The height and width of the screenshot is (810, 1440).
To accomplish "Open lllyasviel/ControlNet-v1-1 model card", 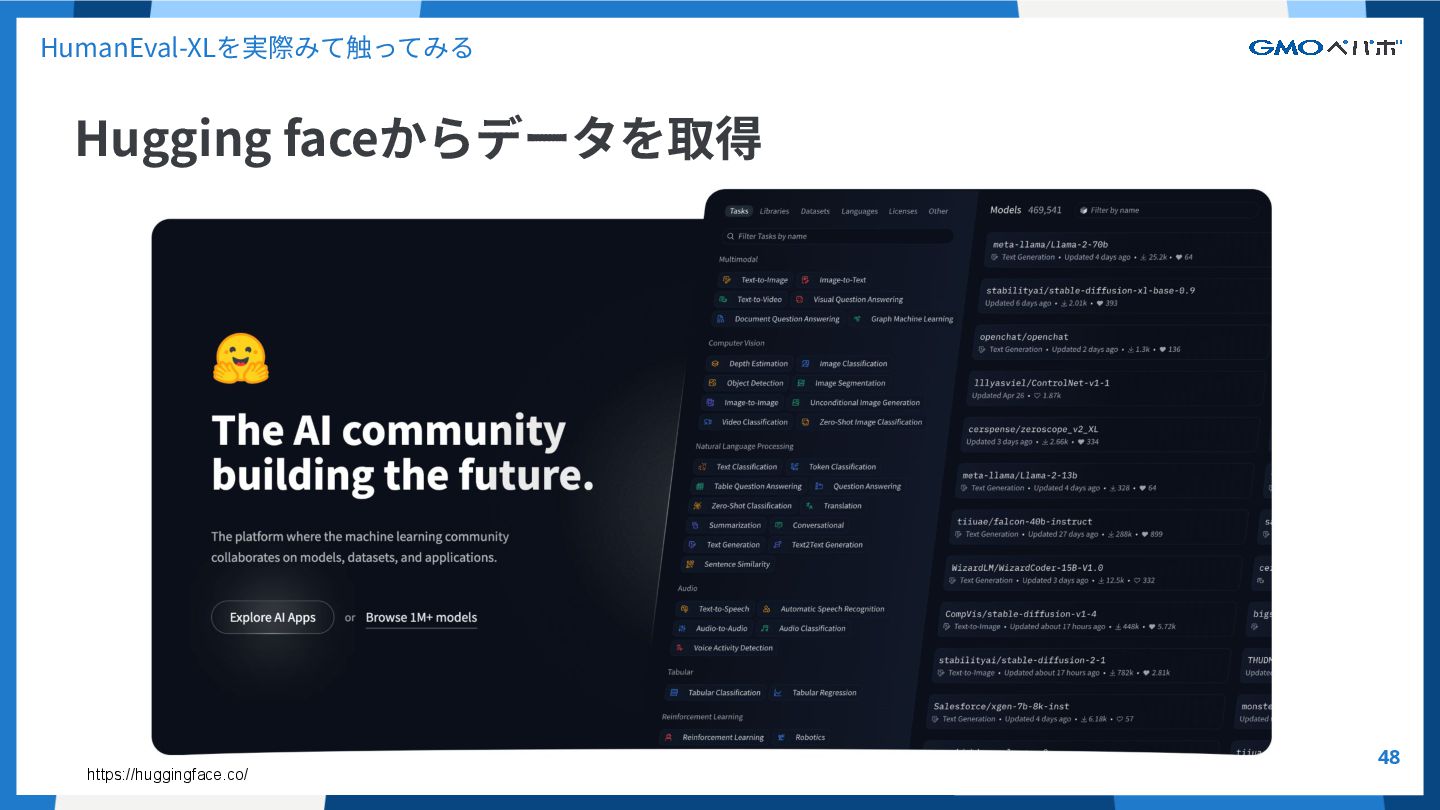I will (1116, 389).
